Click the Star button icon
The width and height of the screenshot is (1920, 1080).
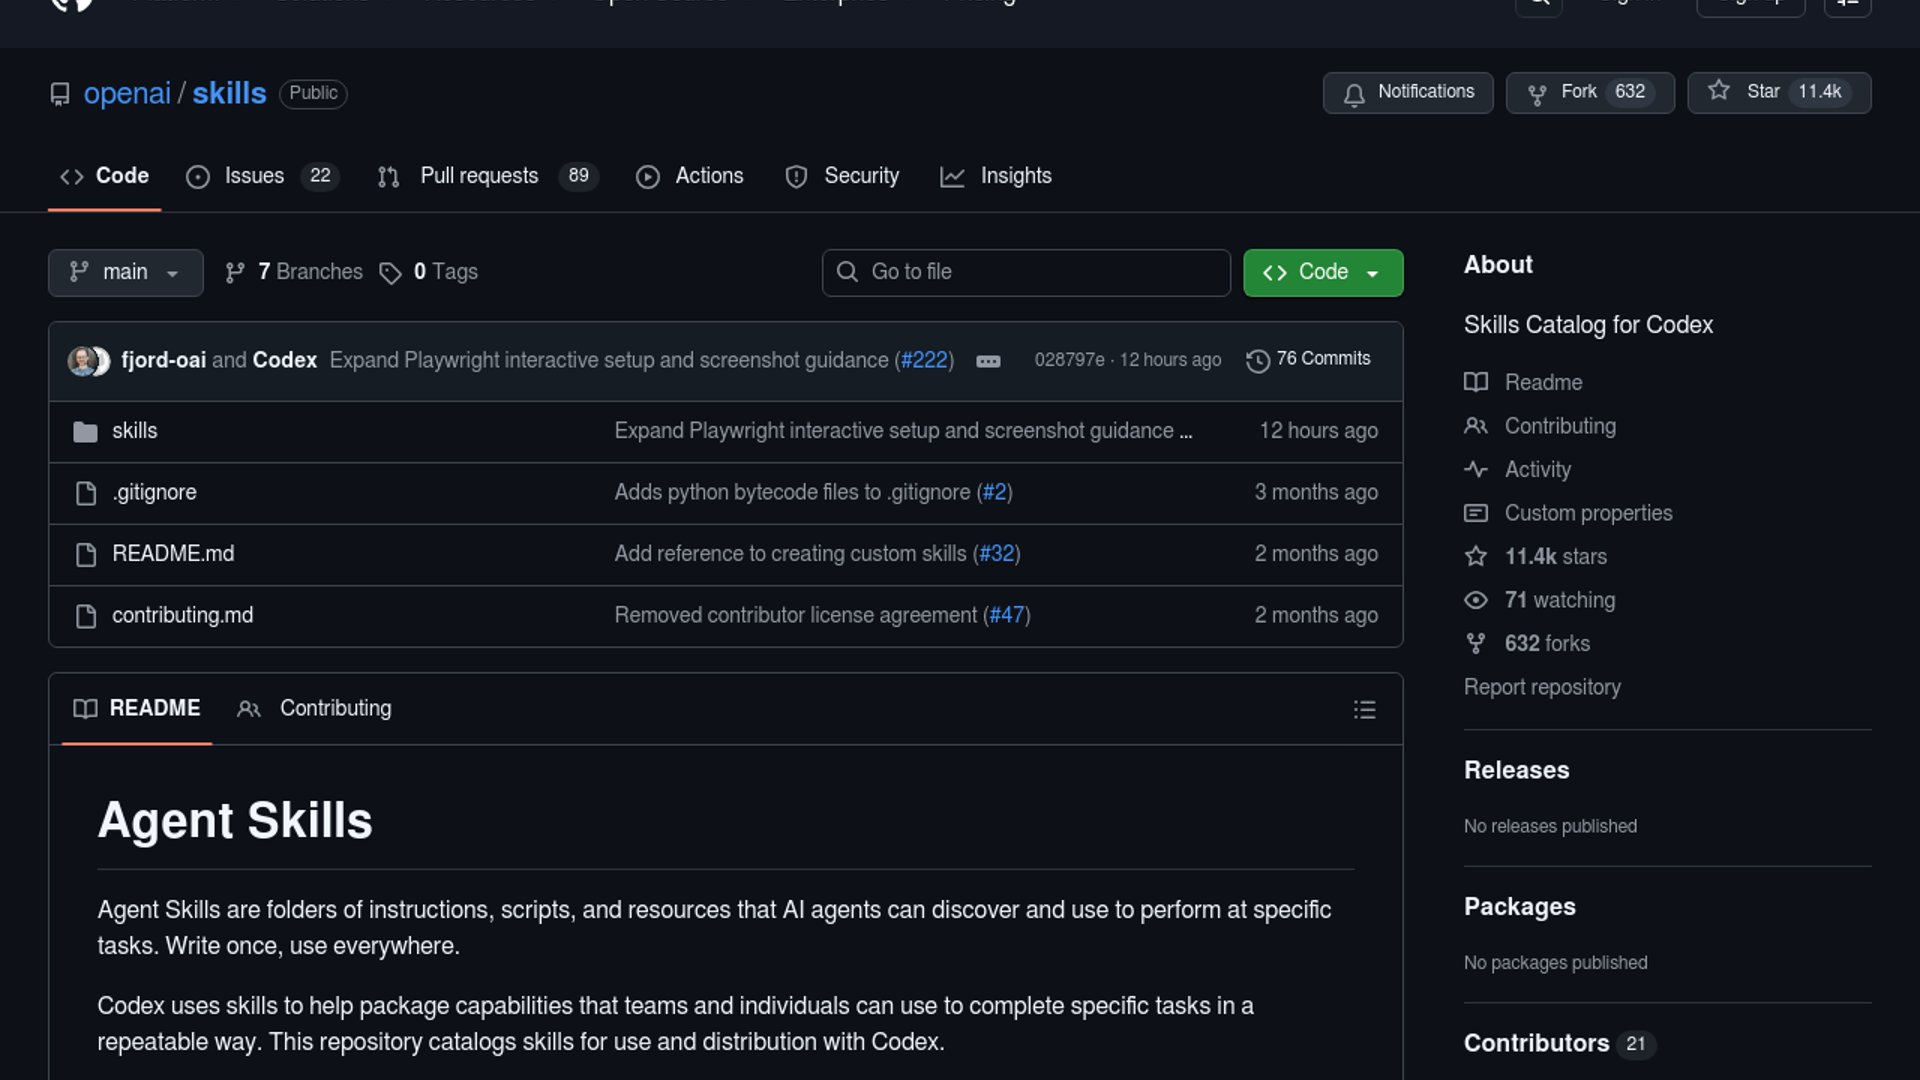(x=1719, y=91)
